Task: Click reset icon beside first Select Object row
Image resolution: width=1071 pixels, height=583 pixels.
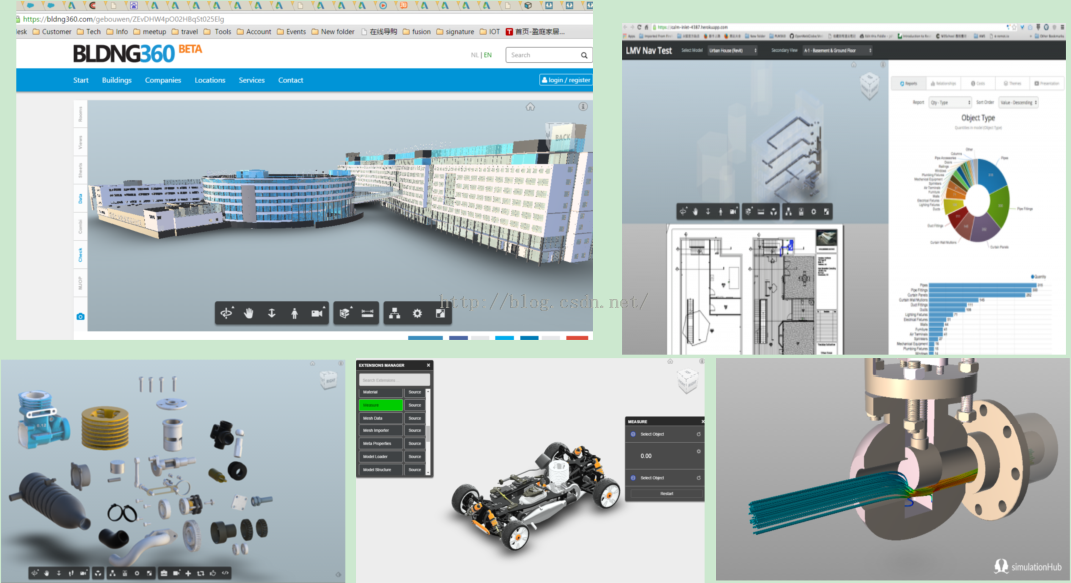Action: coord(699,434)
